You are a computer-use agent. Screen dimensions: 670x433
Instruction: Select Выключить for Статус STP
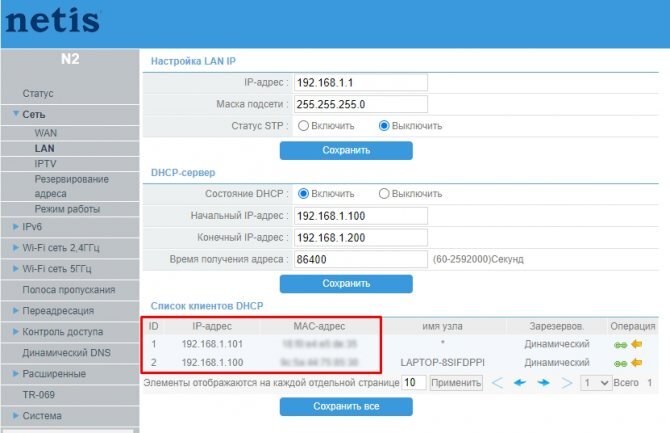coord(384,126)
